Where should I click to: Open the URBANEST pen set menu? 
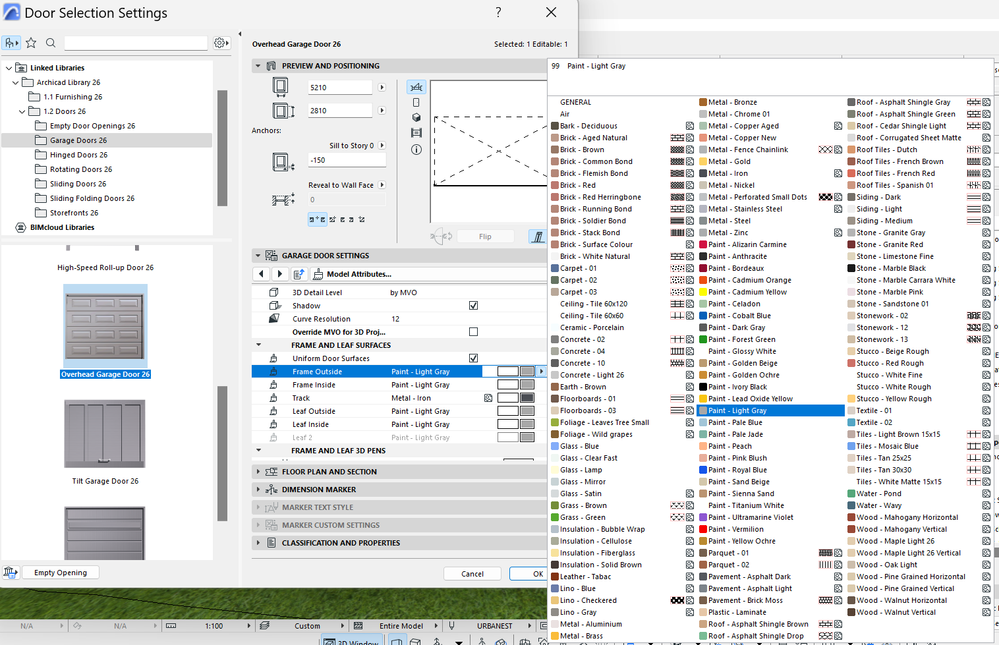point(494,626)
